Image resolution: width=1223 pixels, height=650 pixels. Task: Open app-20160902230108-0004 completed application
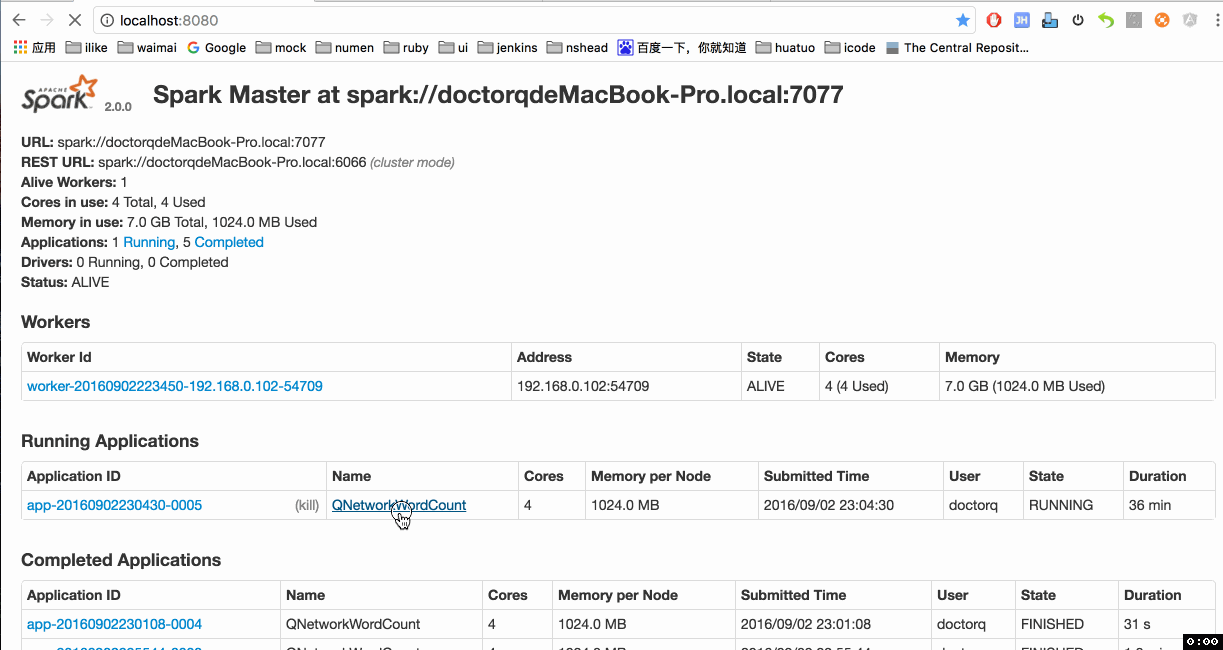pyautogui.click(x=114, y=624)
